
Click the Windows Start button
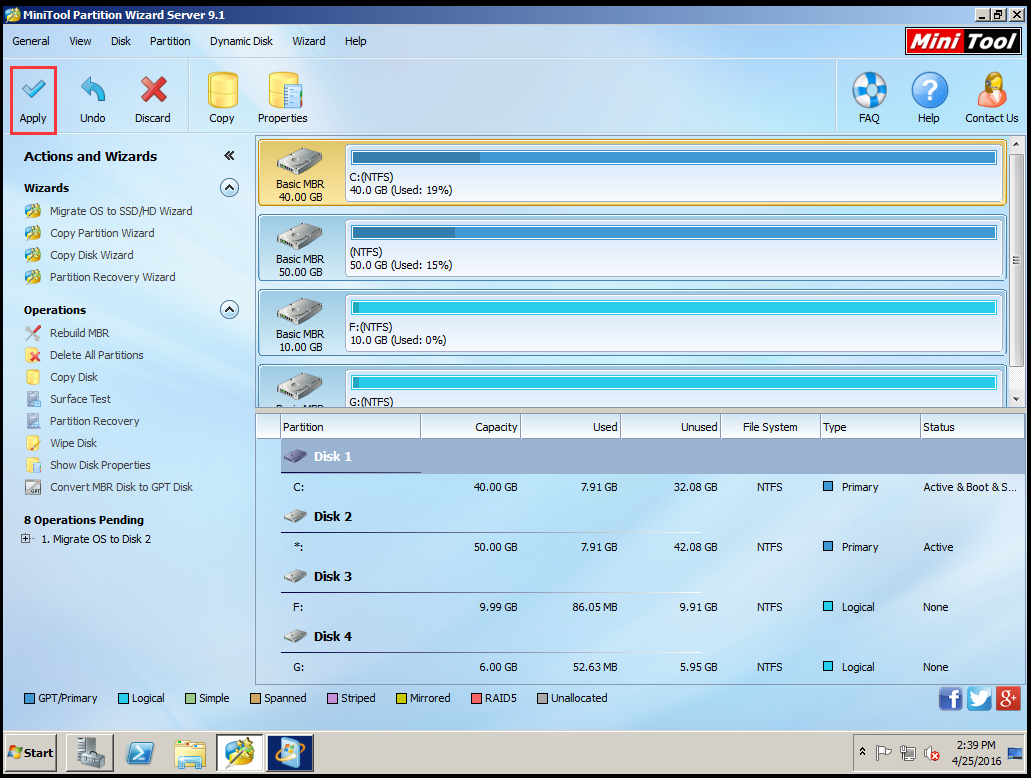point(31,753)
